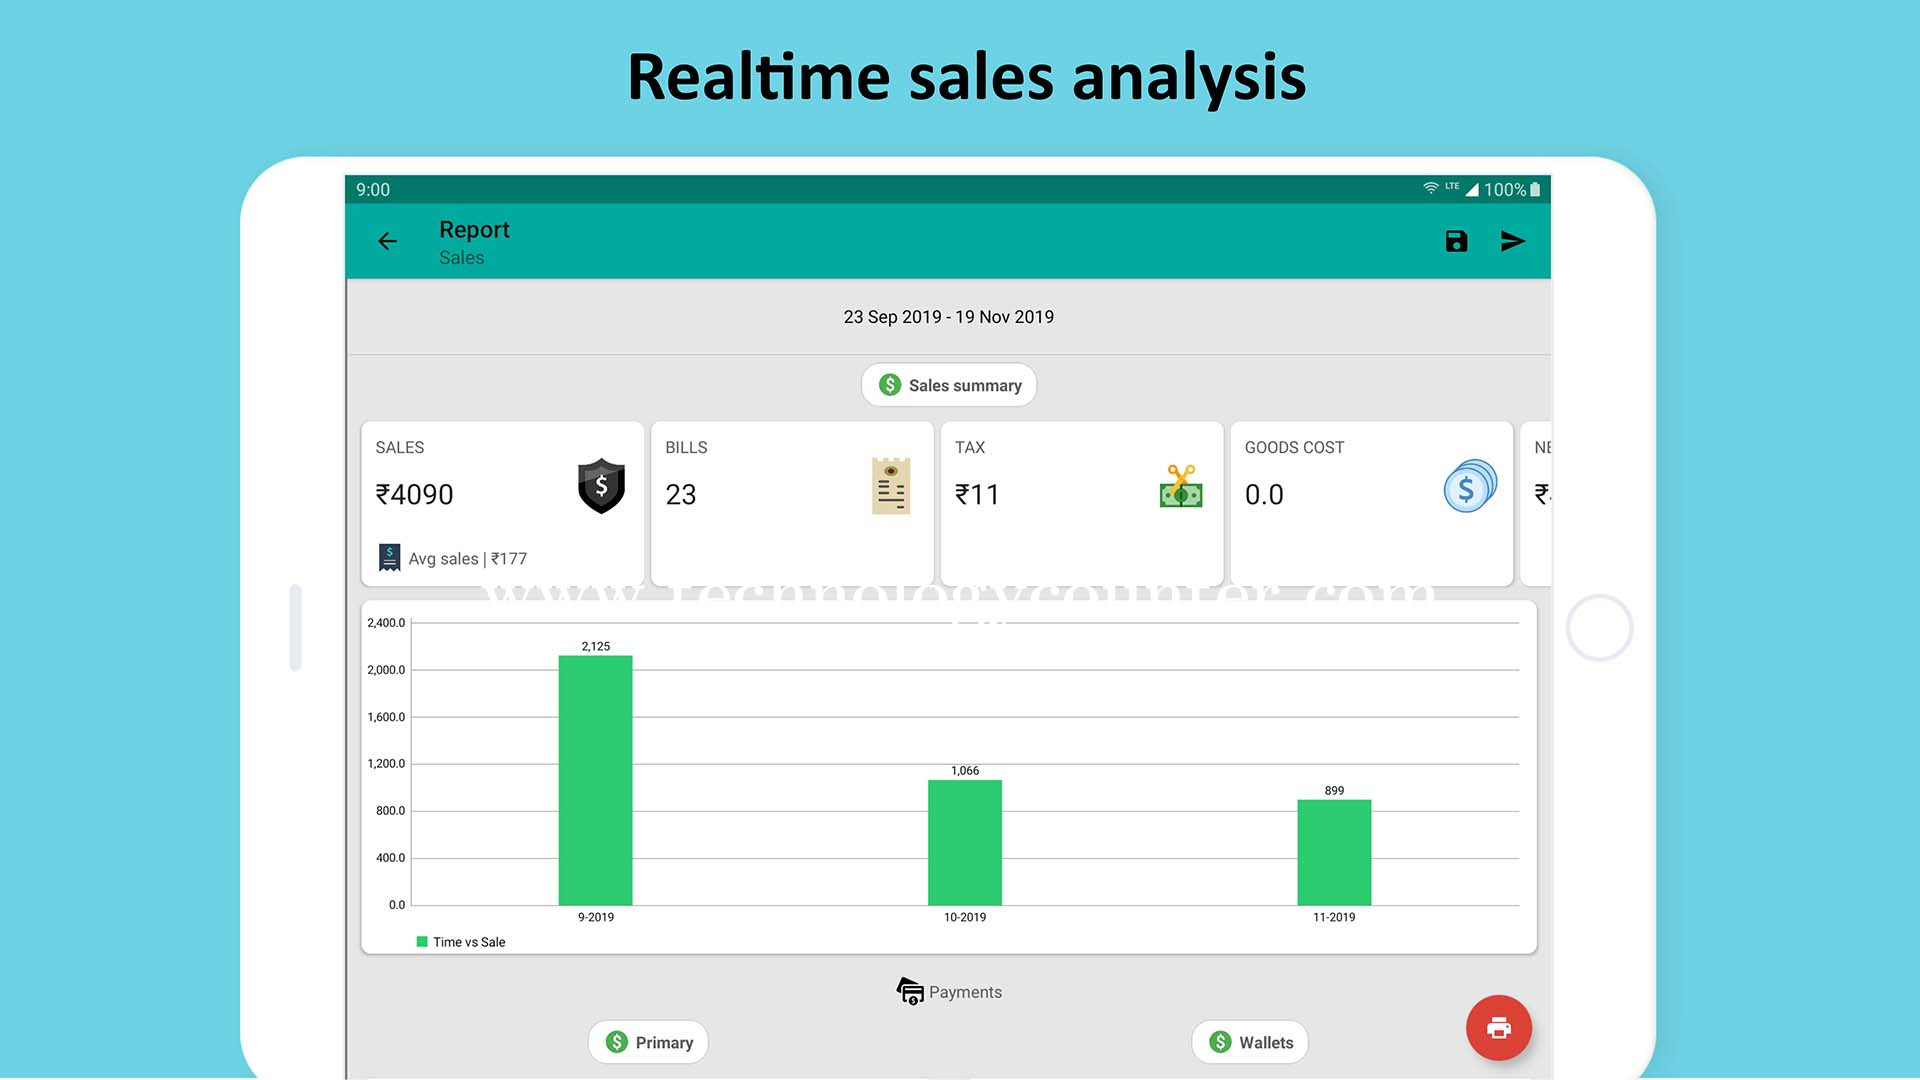Save the sales report
Screen dimensions: 1920x1080
click(1456, 241)
